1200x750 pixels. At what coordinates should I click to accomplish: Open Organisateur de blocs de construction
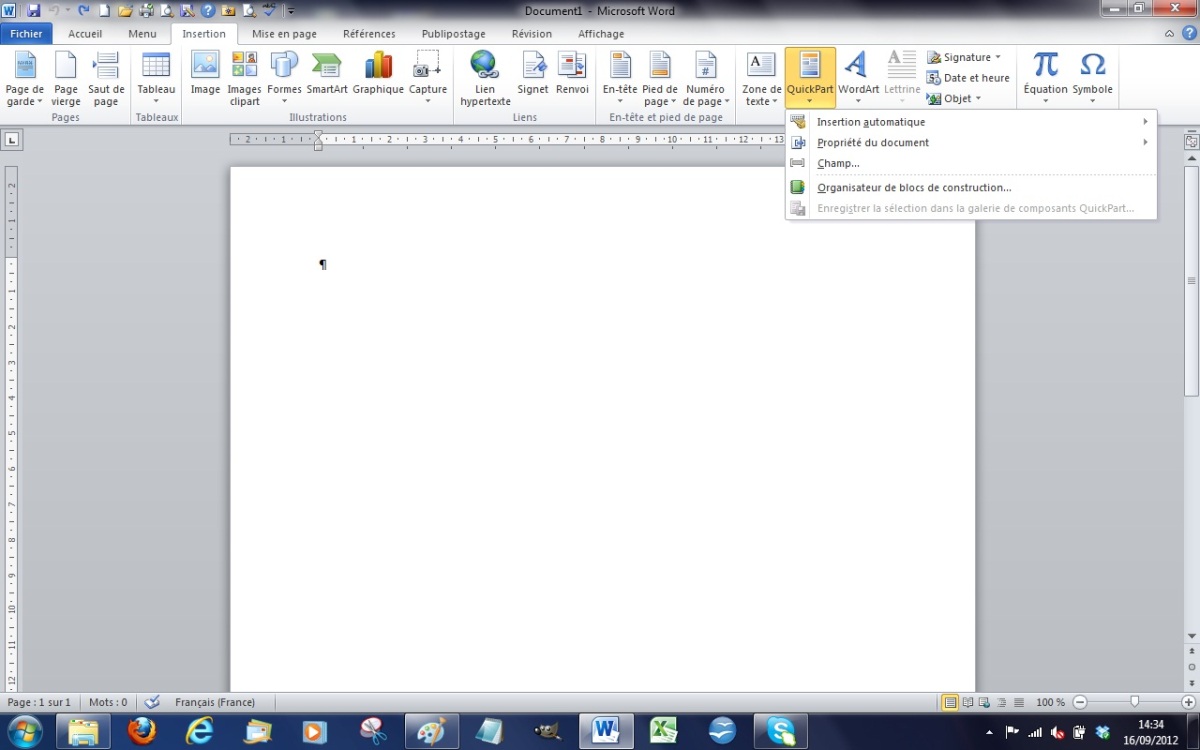[x=971, y=187]
